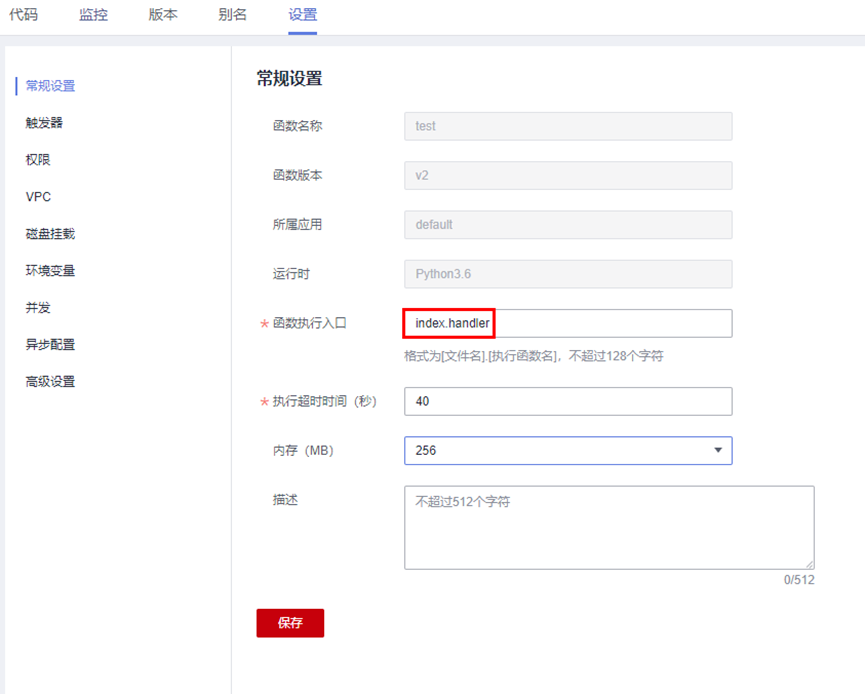Click the 设置 tab
This screenshot has width=865, height=694.
pos(302,15)
